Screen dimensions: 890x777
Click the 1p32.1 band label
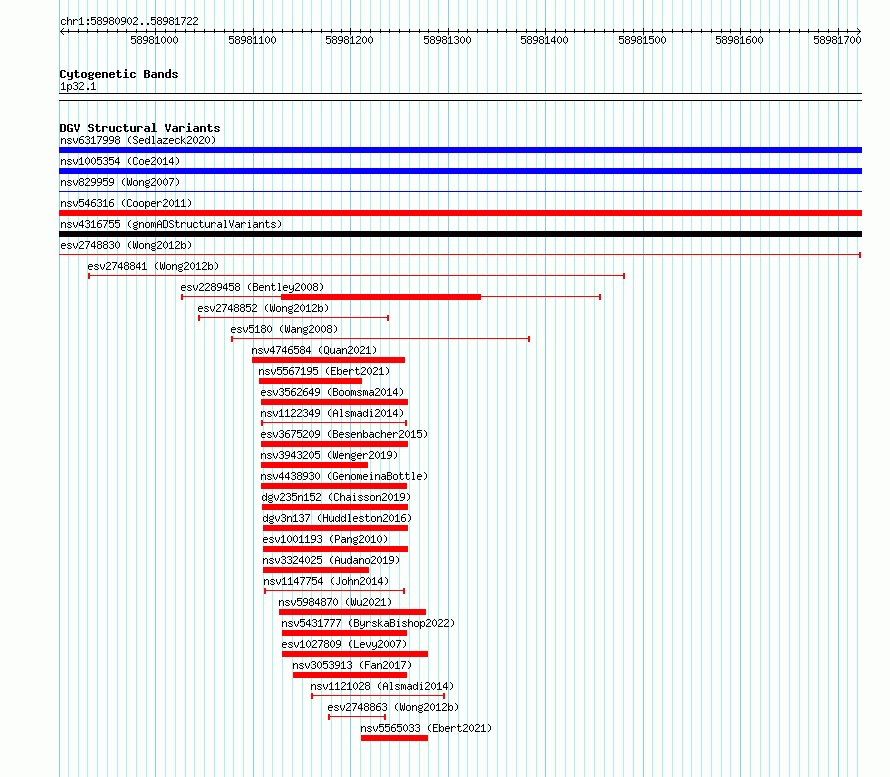pyautogui.click(x=78, y=86)
